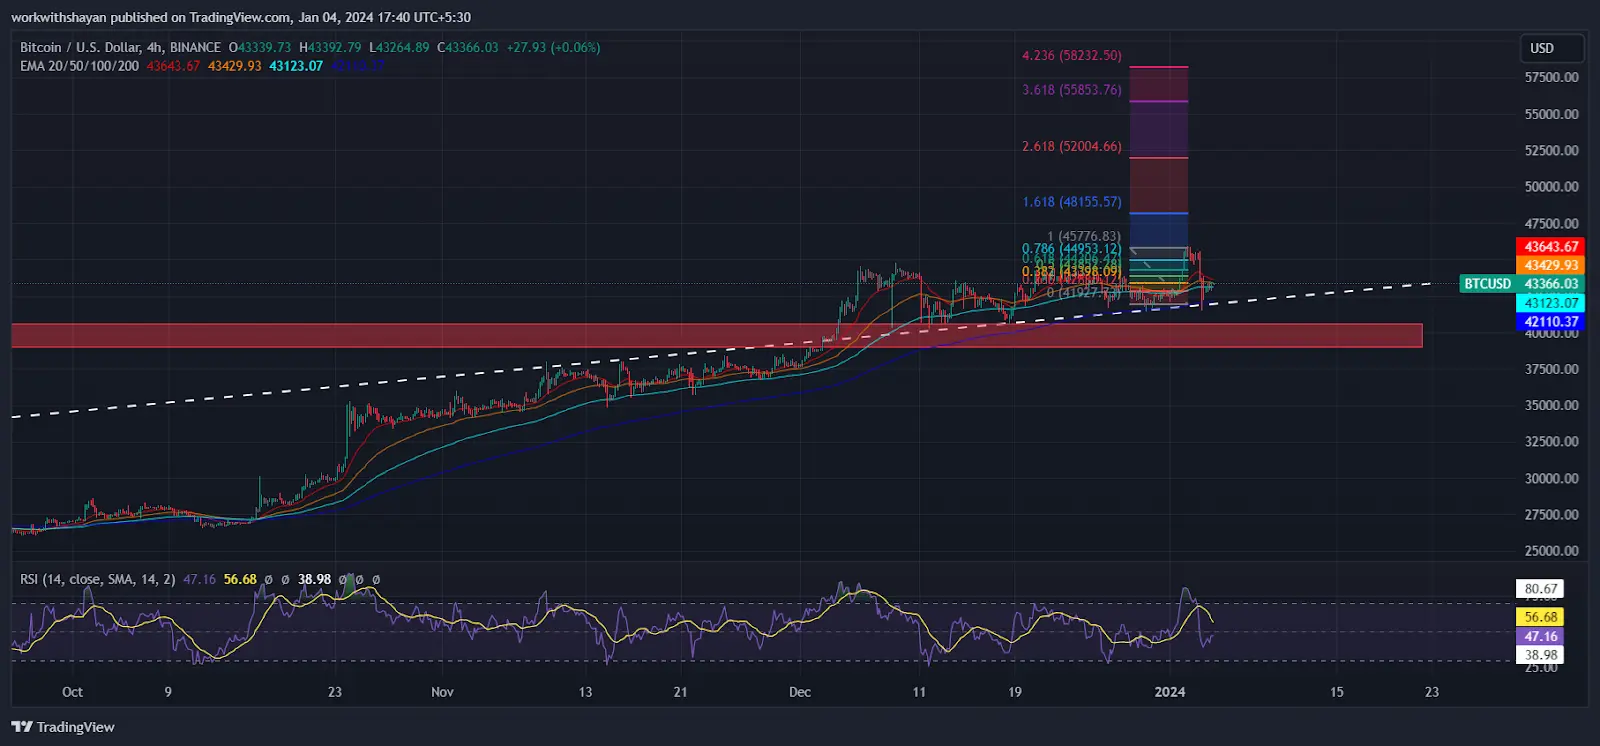Select the 9 date label on time axis

point(168,692)
